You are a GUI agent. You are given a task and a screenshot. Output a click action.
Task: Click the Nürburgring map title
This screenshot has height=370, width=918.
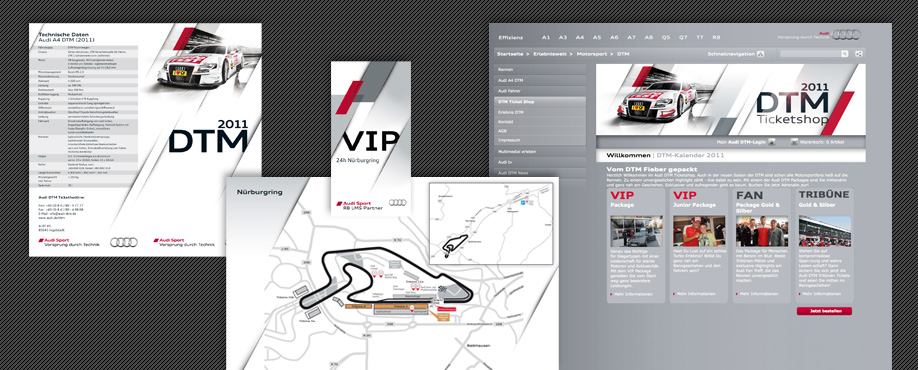point(259,191)
